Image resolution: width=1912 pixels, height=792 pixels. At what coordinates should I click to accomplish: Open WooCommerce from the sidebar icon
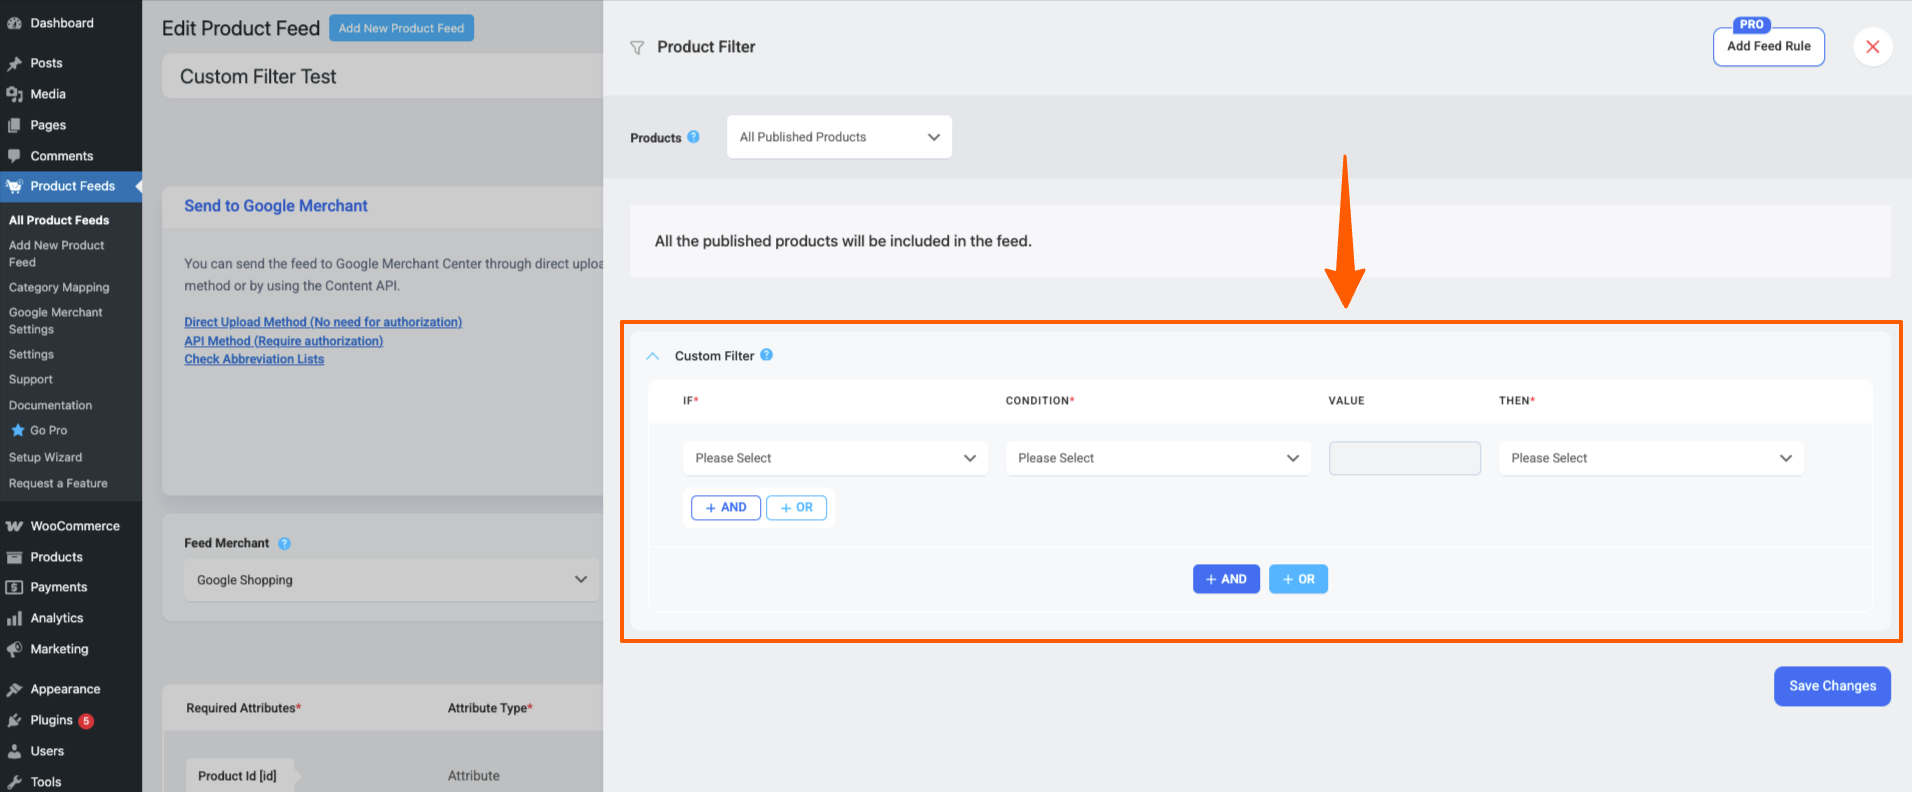click(14, 526)
